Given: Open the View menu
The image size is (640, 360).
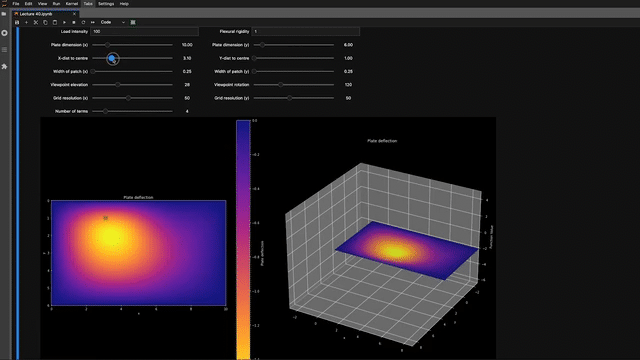Looking at the screenshot, I should tap(42, 4).
